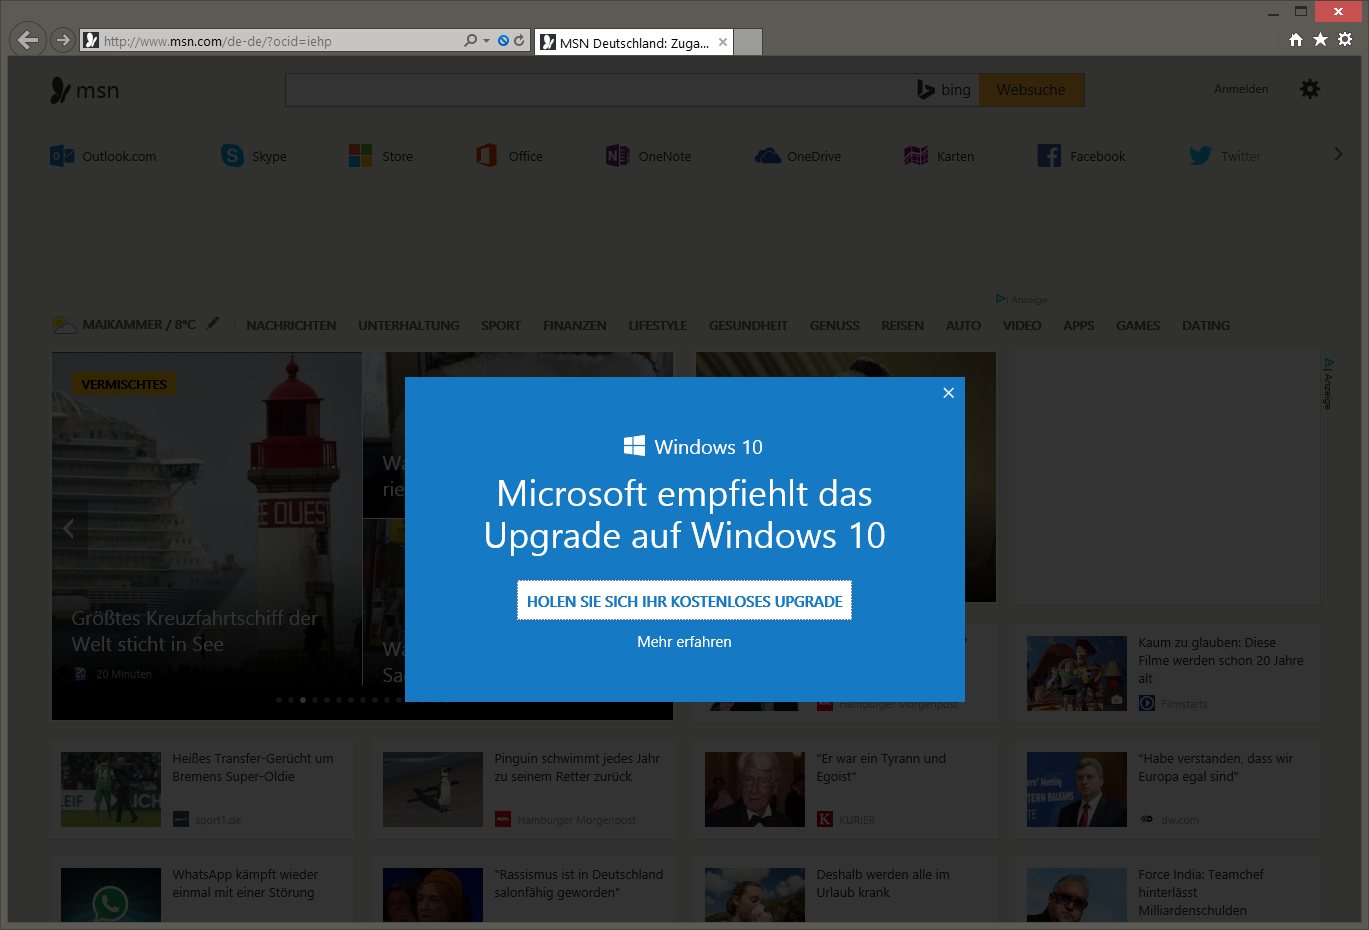
Task: Open Internet Explorer settings gear
Action: pyautogui.click(x=1345, y=39)
